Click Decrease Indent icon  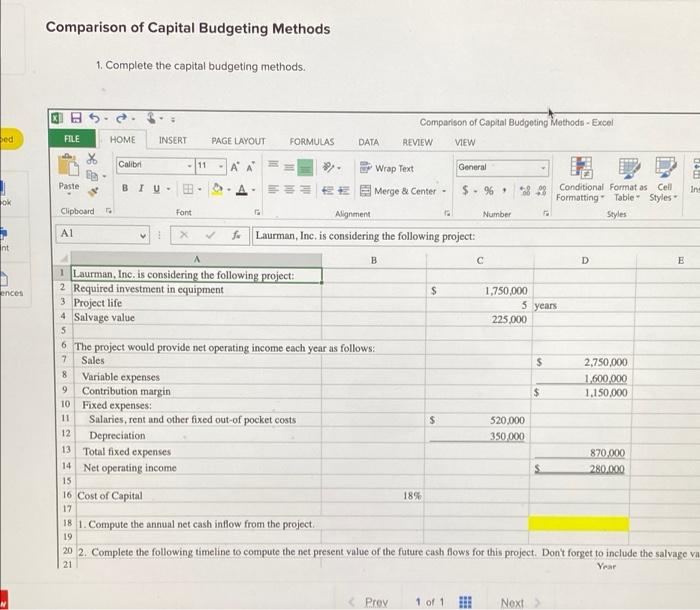(x=328, y=190)
